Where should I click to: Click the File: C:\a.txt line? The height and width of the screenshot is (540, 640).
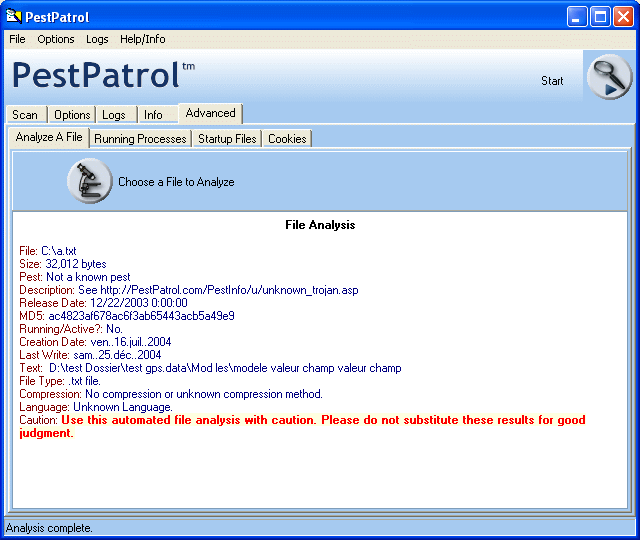48,251
